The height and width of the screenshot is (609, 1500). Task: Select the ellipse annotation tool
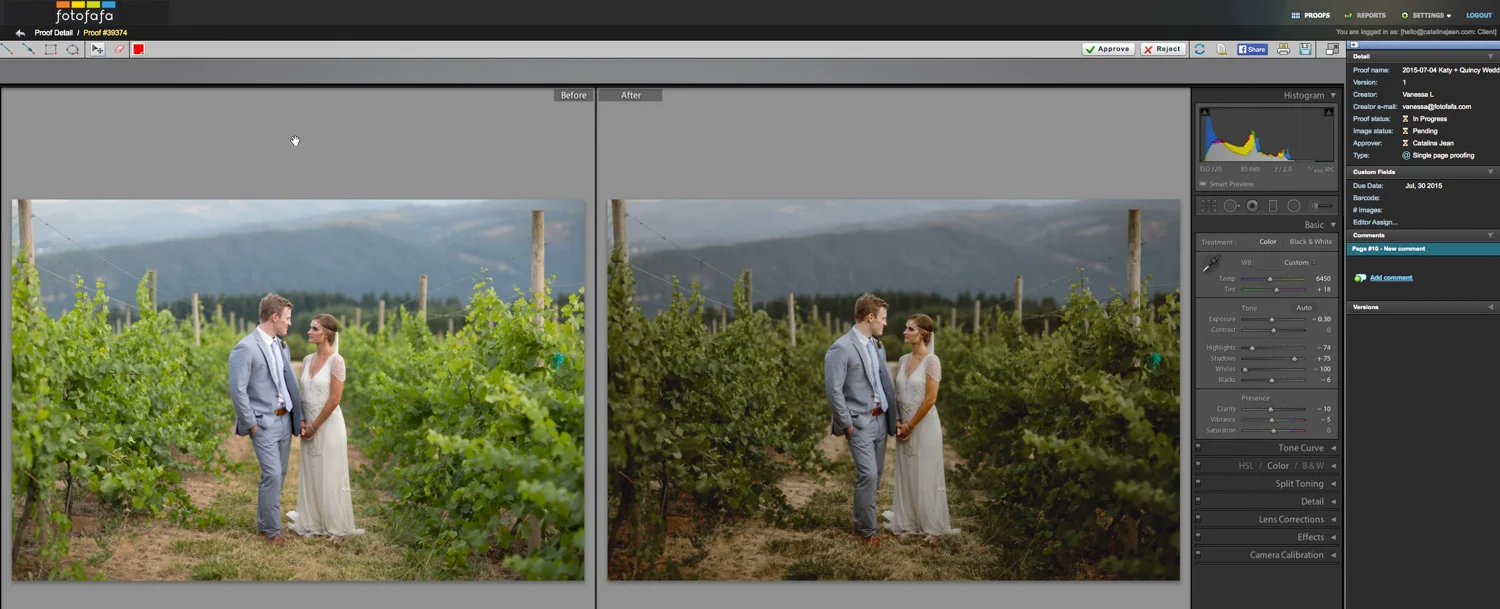[73, 49]
